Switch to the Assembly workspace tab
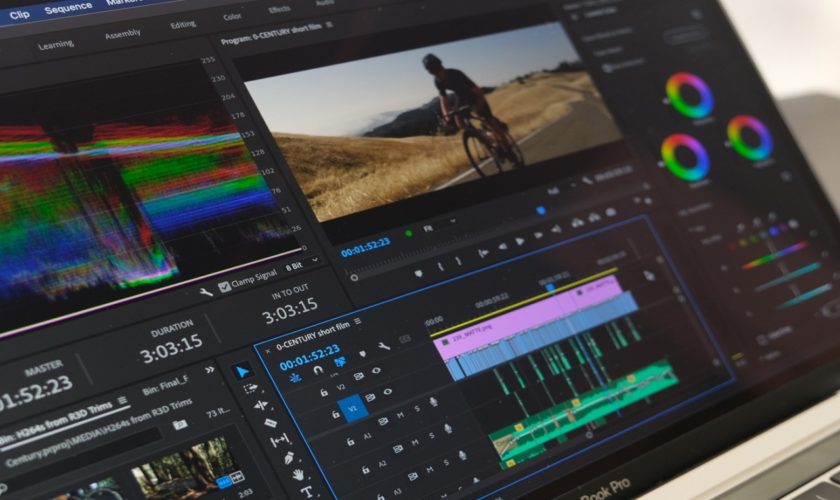840x500 pixels. pos(122,34)
